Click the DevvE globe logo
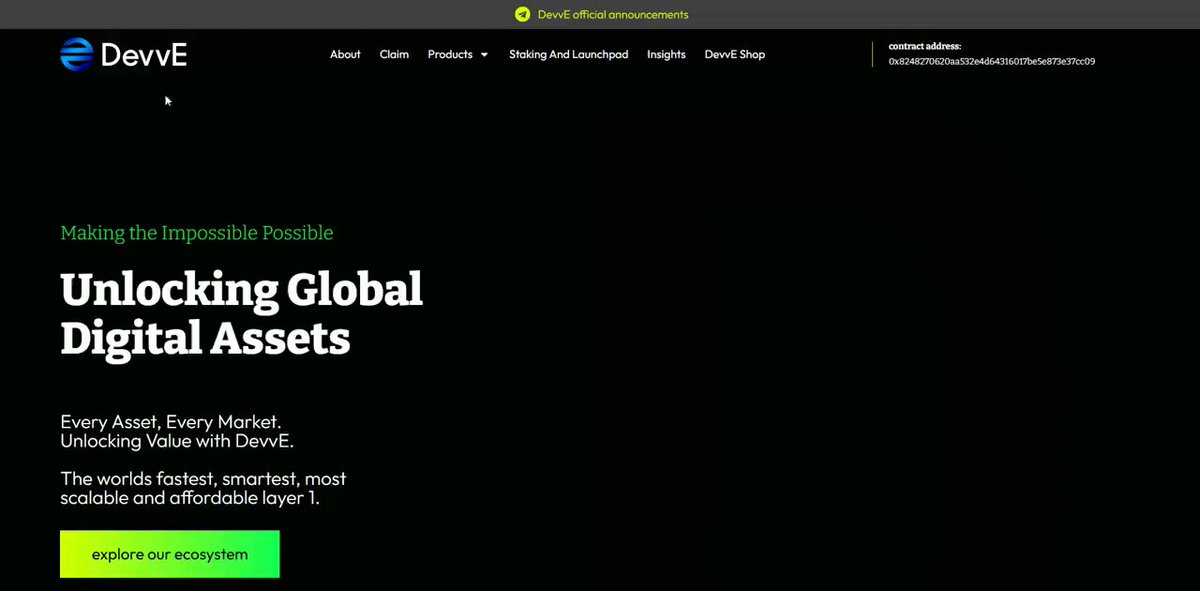Viewport: 1200px width, 591px height. tap(76, 54)
